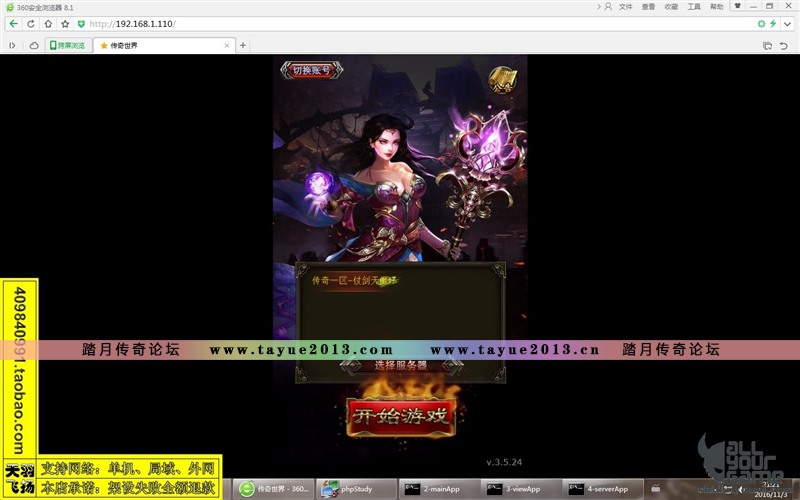Viewport: 800px width, 500px height.
Task: Open the 文件 menu
Action: [626, 7]
